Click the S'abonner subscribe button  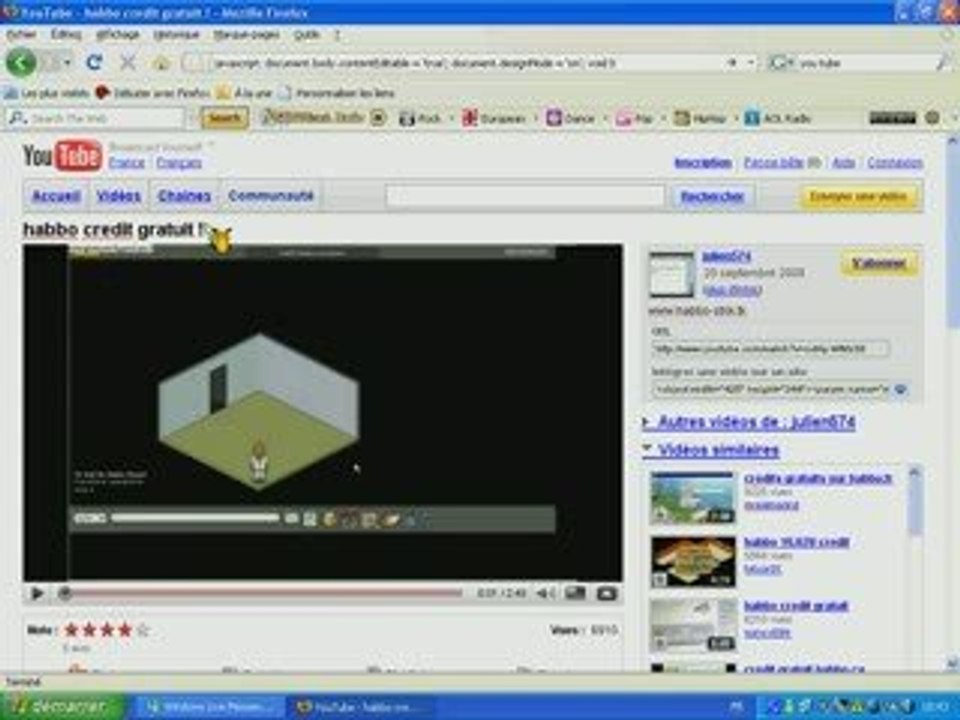click(879, 263)
